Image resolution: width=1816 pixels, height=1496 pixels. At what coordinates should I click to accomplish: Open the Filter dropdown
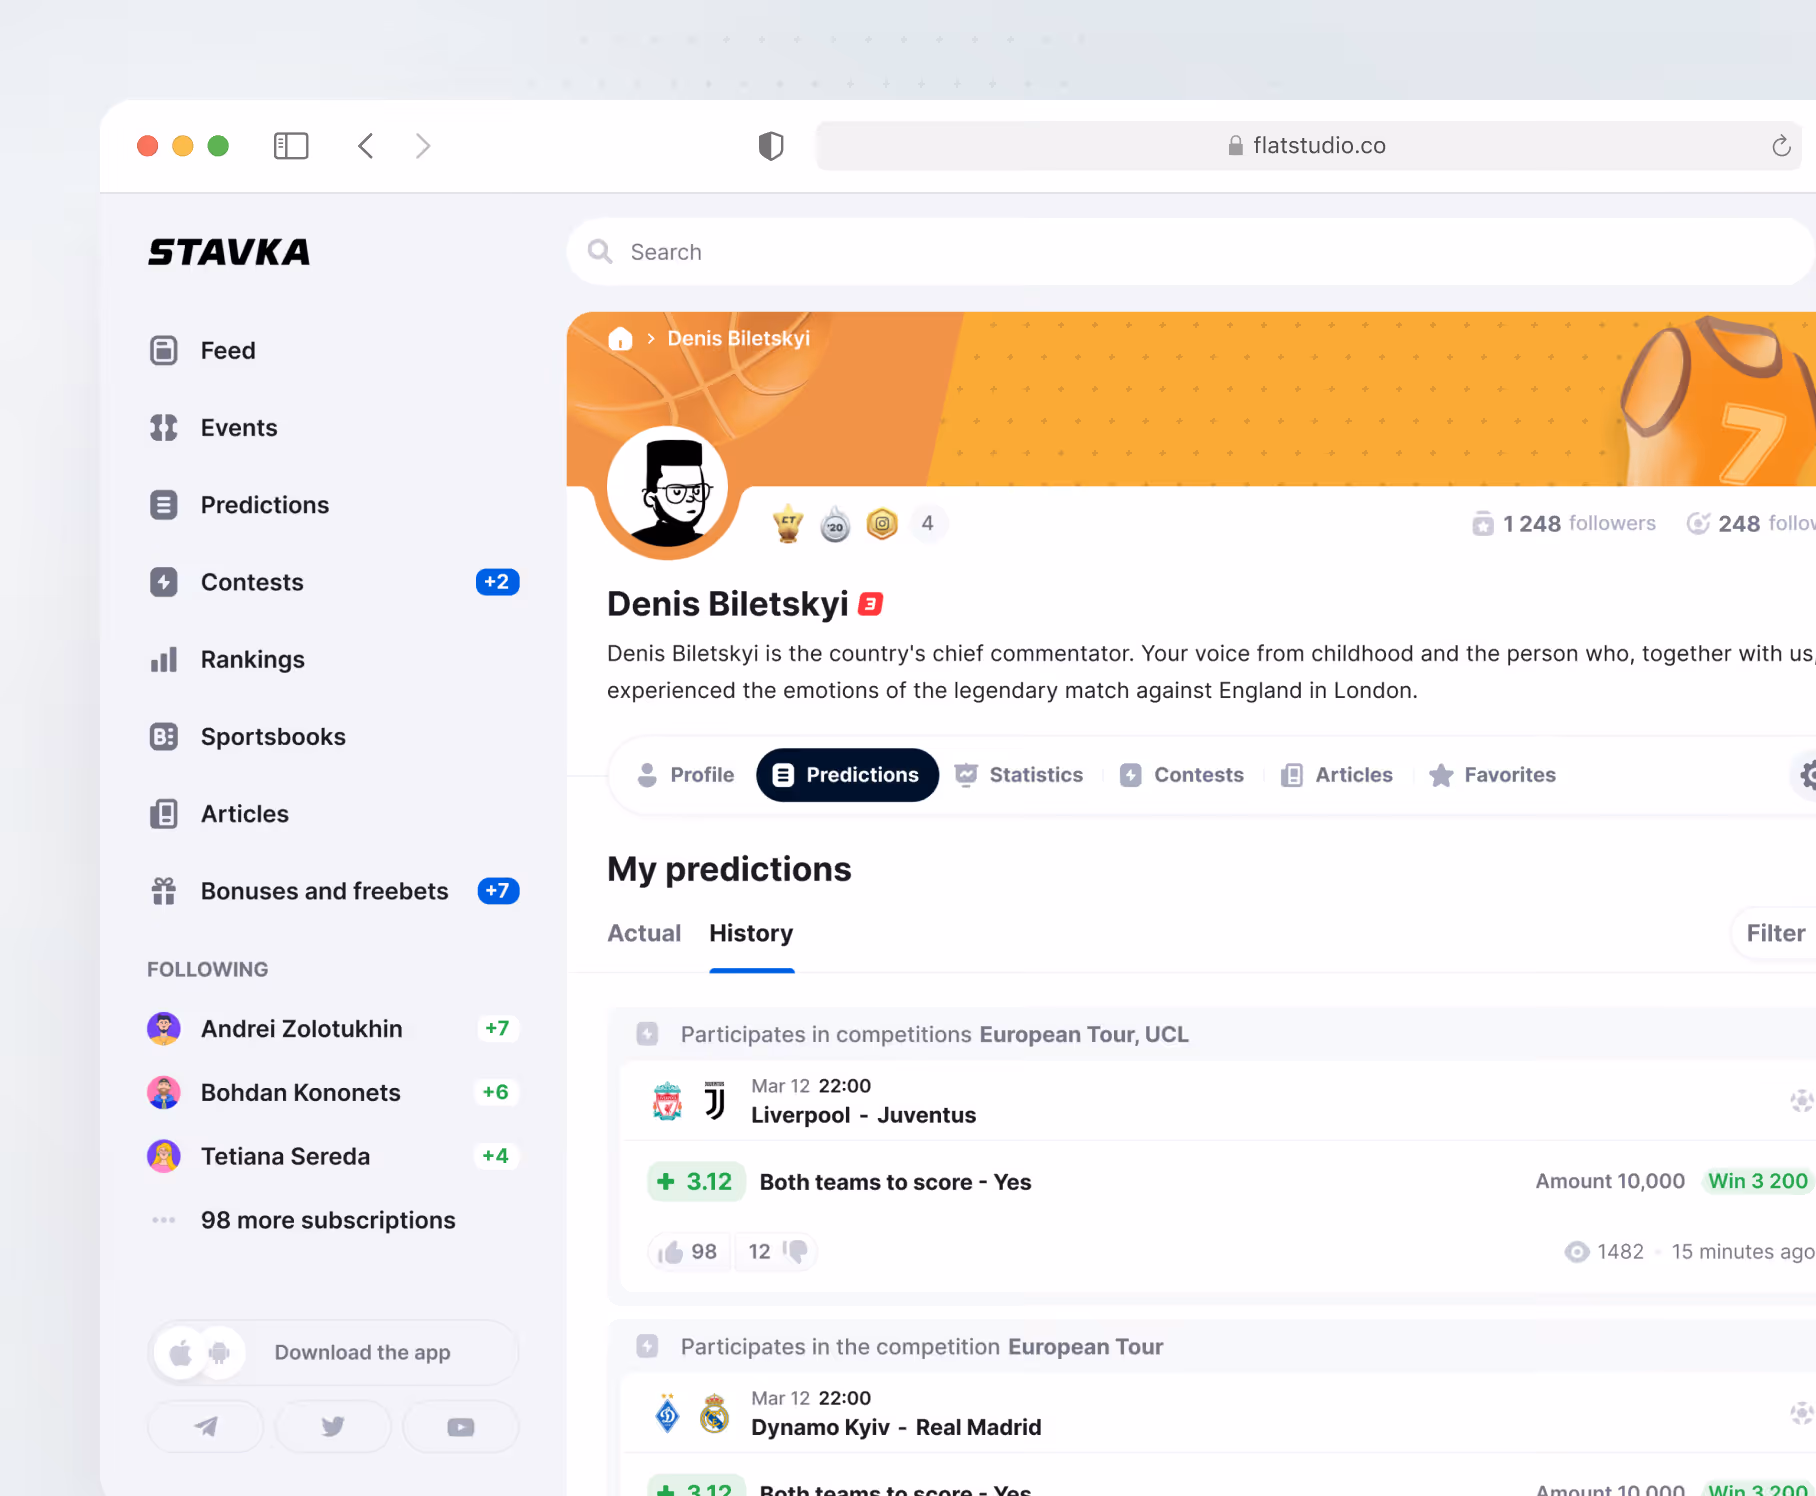1775,934
